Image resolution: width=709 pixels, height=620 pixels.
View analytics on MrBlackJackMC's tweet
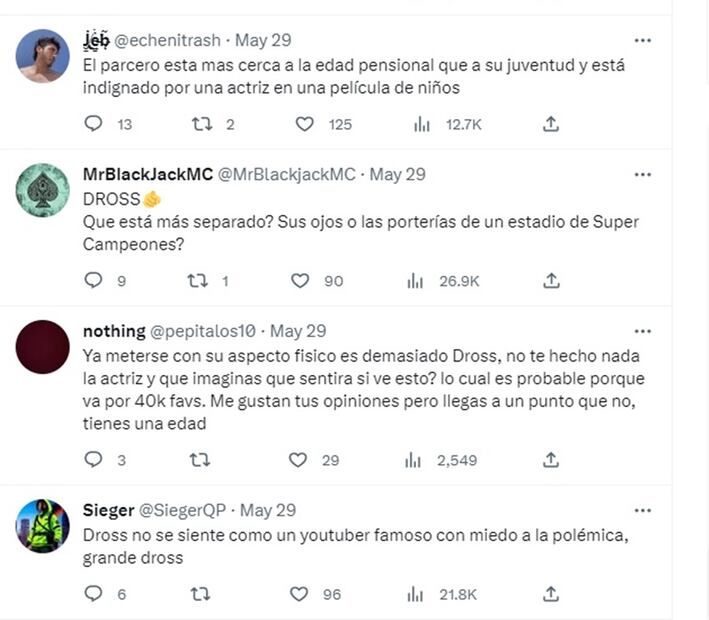pyautogui.click(x=416, y=281)
